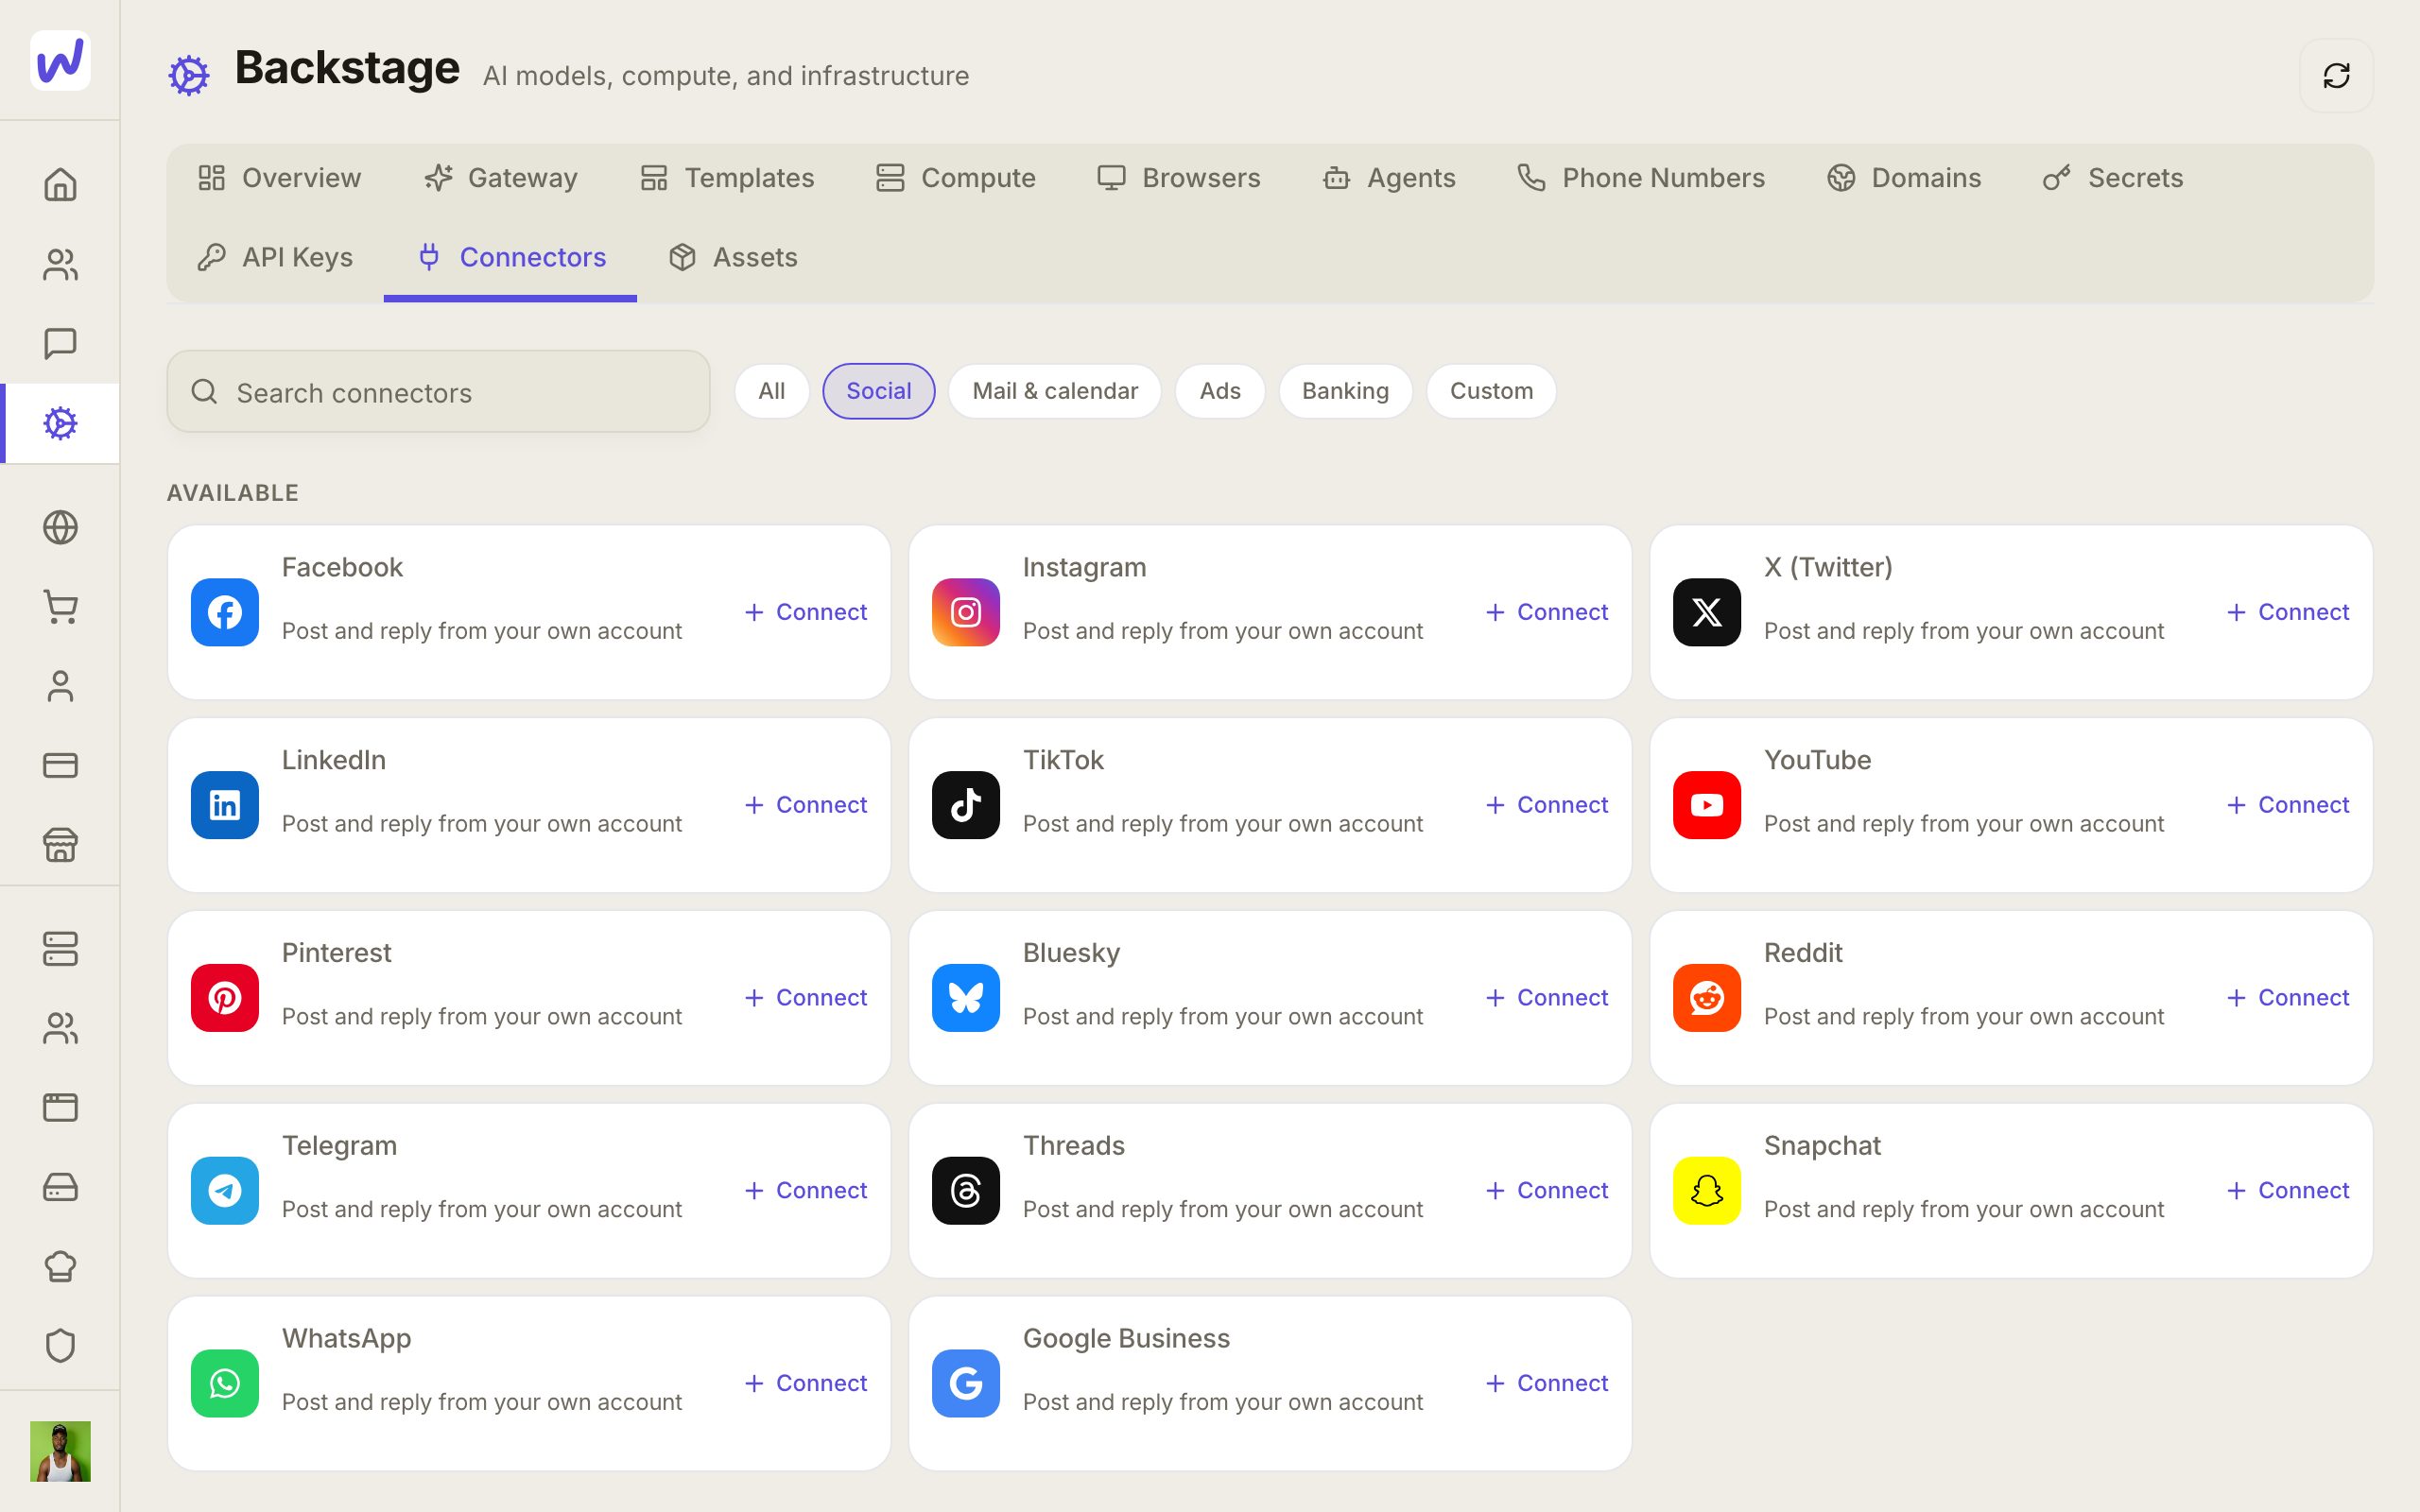Click the shield icon in sidebar
The height and width of the screenshot is (1512, 2420).
(x=60, y=1346)
